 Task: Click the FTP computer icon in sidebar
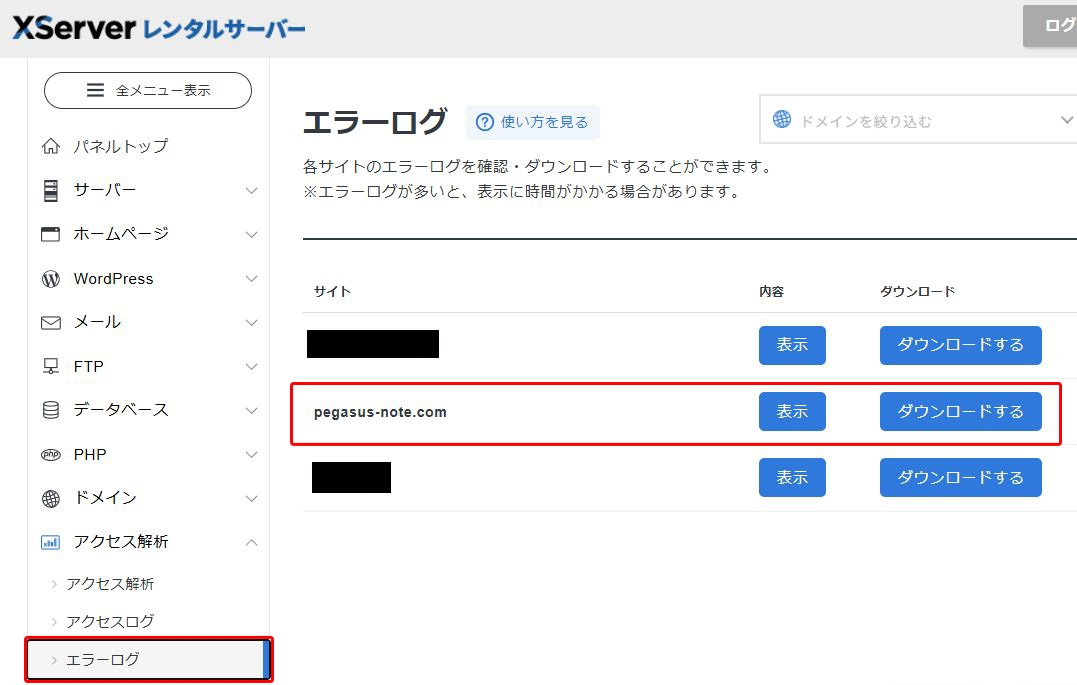click(x=51, y=366)
